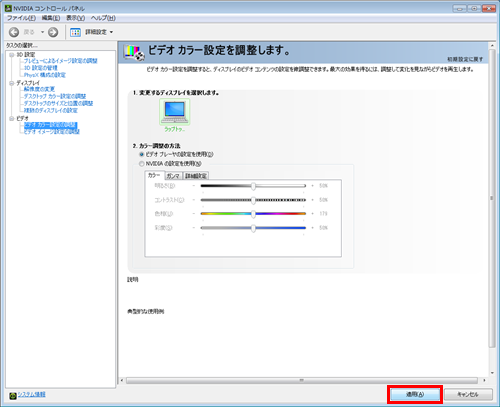Click the Back arrow navigation icon
The image size is (500, 407).
point(14,32)
